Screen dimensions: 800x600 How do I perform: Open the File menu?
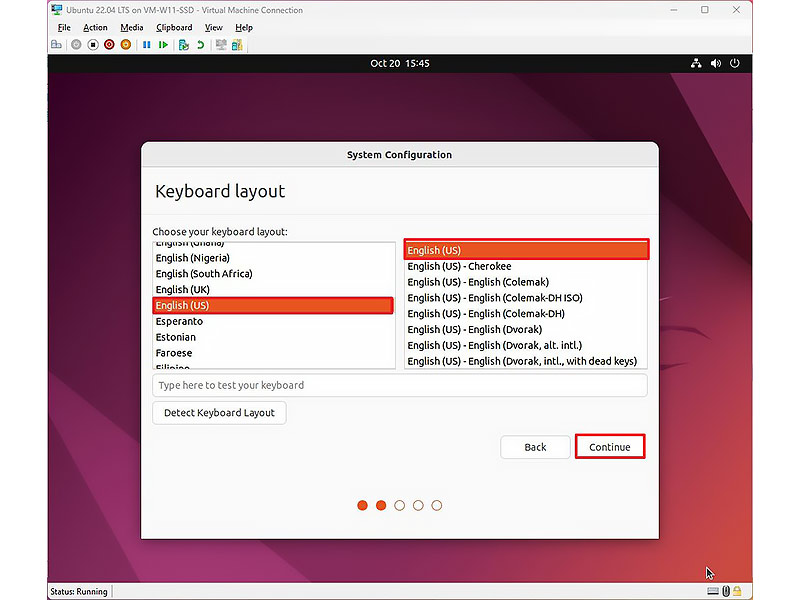click(64, 28)
